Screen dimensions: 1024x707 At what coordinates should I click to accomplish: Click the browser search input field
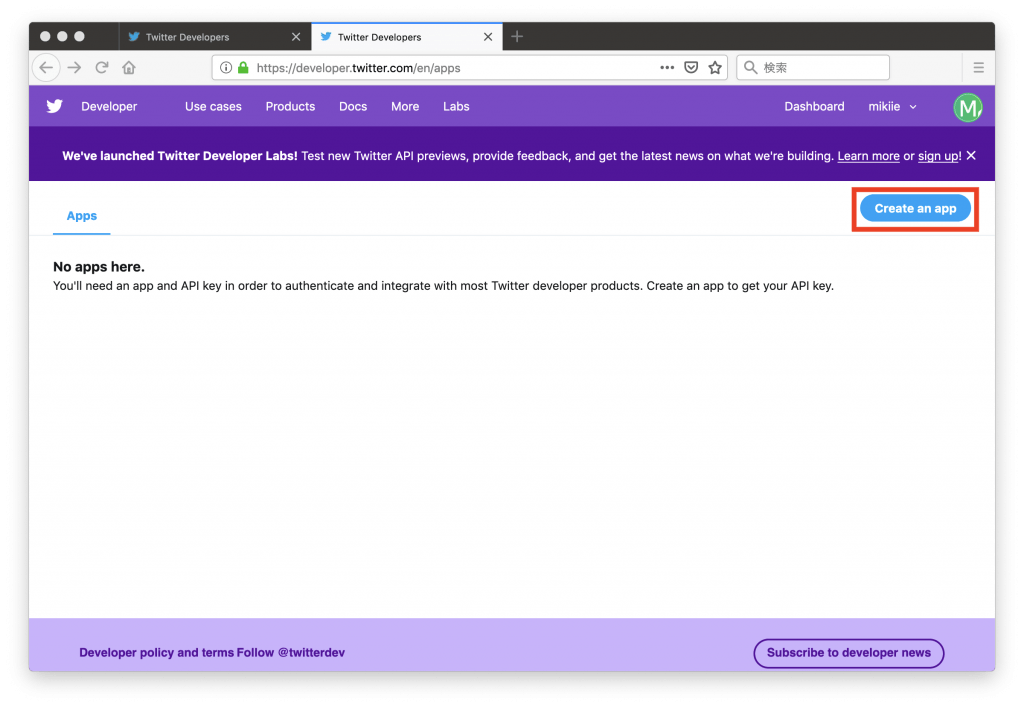click(822, 68)
